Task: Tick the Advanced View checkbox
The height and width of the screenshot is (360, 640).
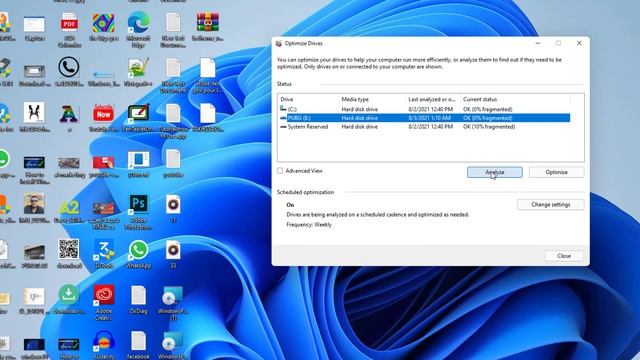Action: (280, 171)
